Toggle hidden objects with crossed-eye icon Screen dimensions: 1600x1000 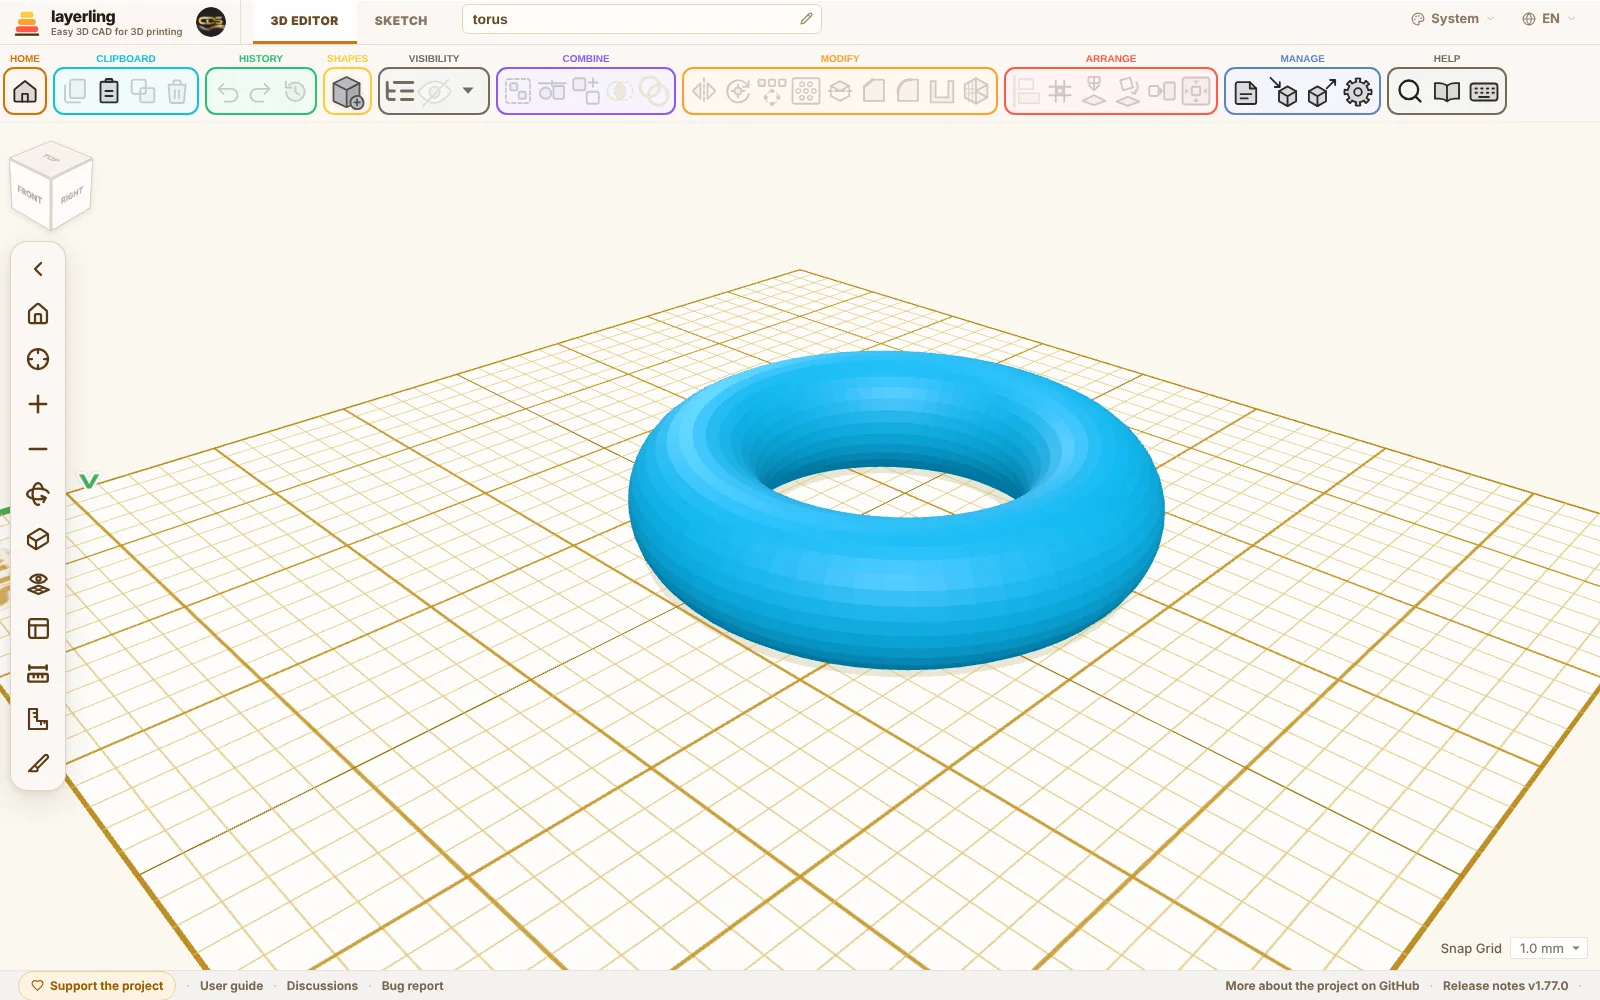(435, 91)
